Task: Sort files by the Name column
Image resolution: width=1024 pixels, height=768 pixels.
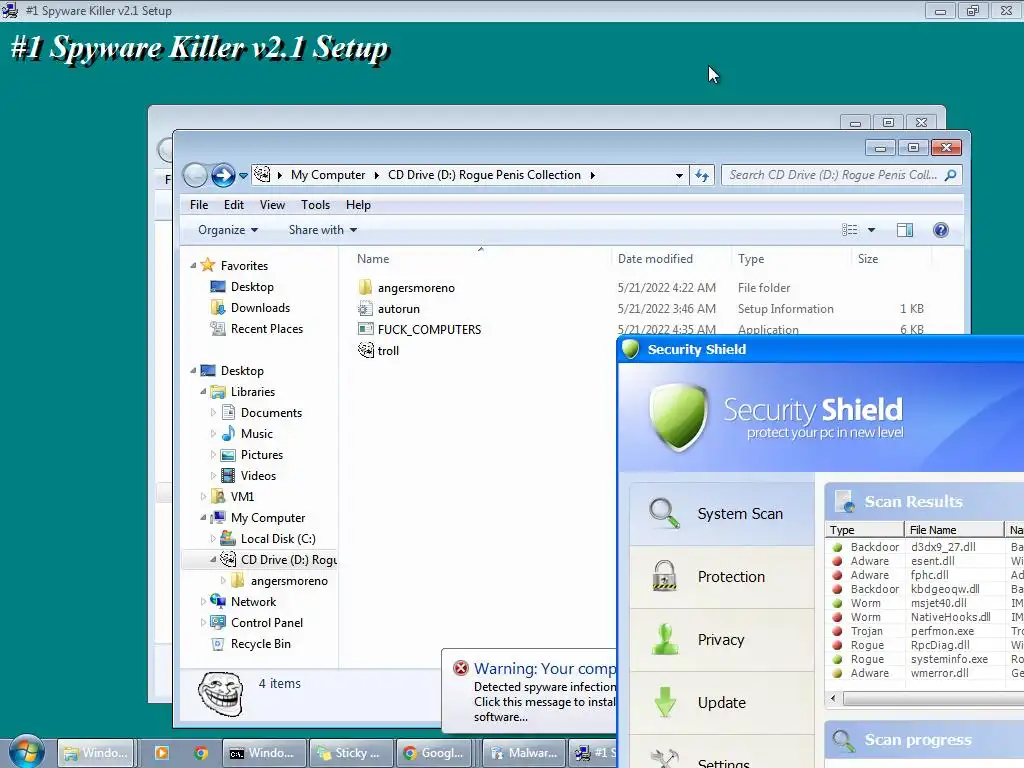Action: click(373, 259)
